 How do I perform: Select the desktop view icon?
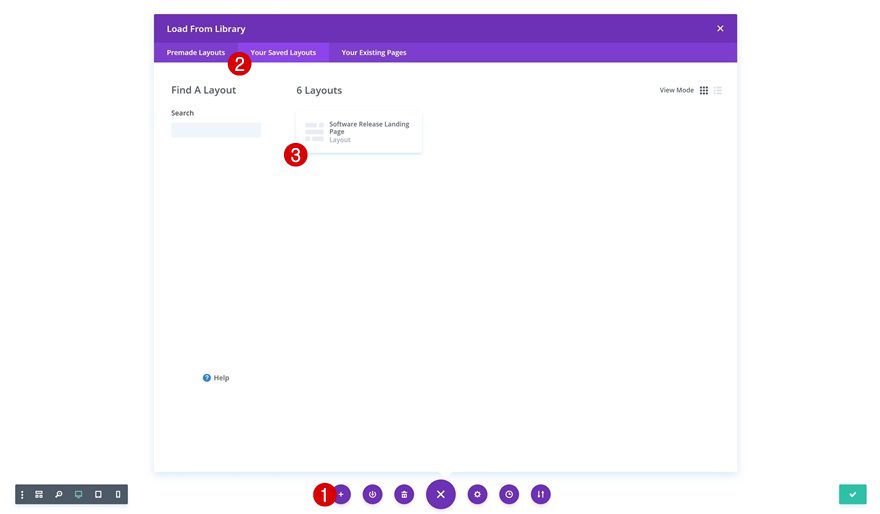79,494
